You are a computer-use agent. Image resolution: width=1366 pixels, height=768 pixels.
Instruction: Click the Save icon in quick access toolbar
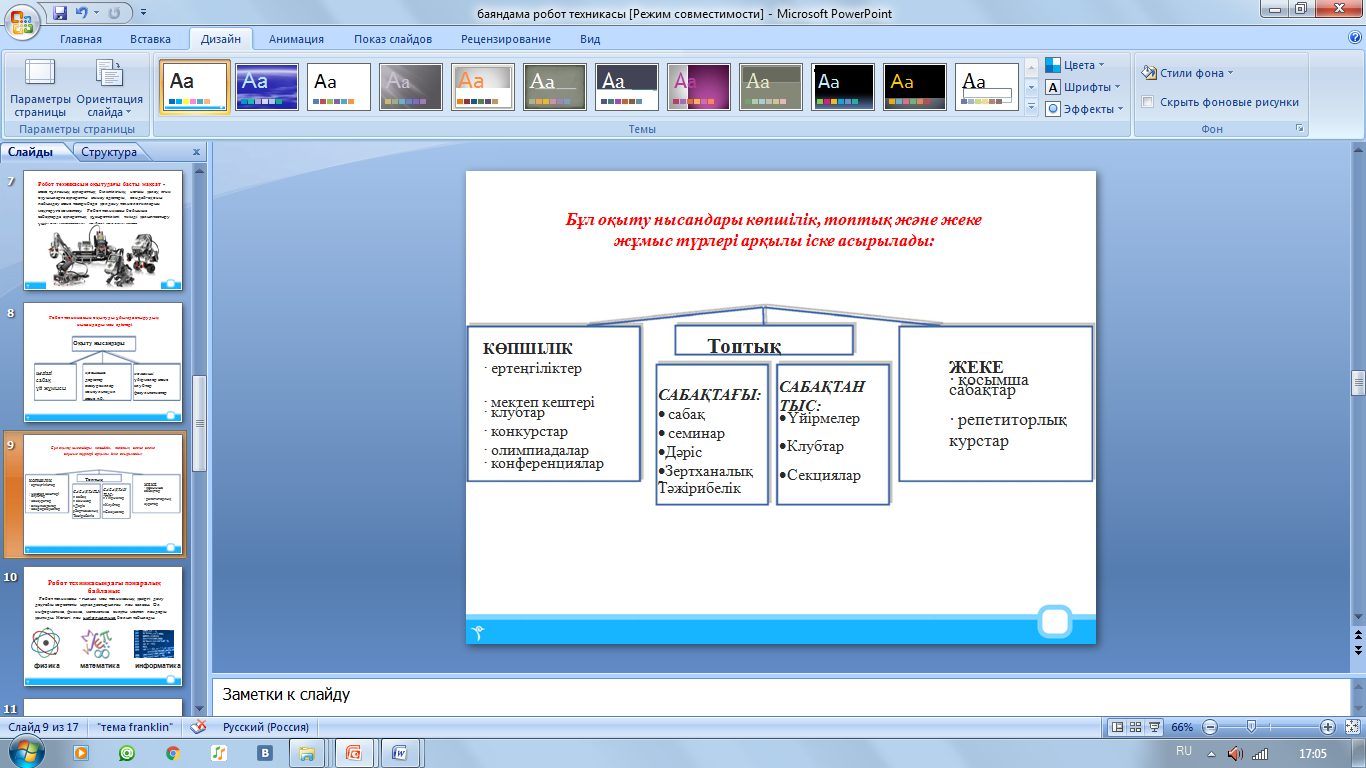coord(60,14)
